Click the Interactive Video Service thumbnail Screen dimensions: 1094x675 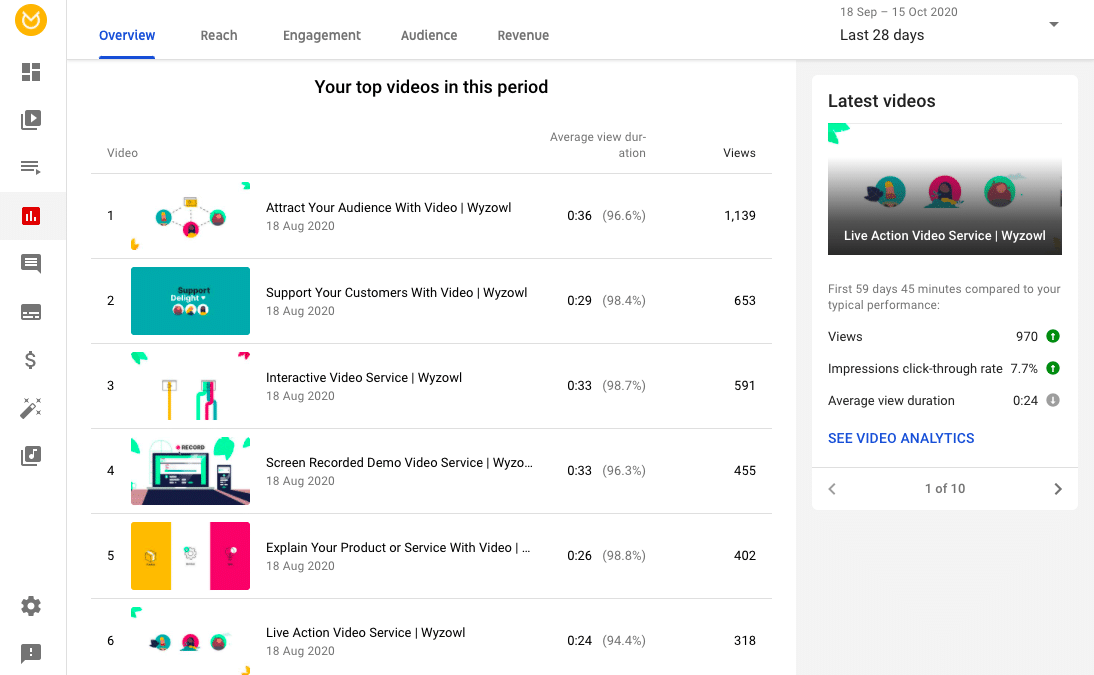click(x=190, y=386)
